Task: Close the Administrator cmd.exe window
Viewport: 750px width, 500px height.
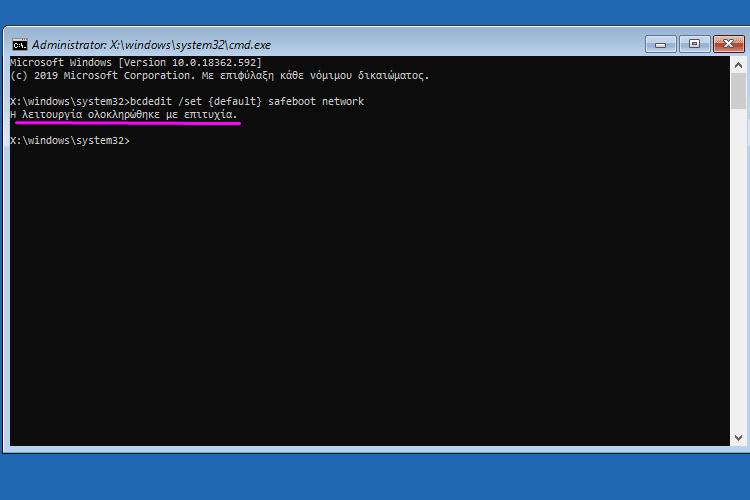Action: pyautogui.click(x=728, y=44)
